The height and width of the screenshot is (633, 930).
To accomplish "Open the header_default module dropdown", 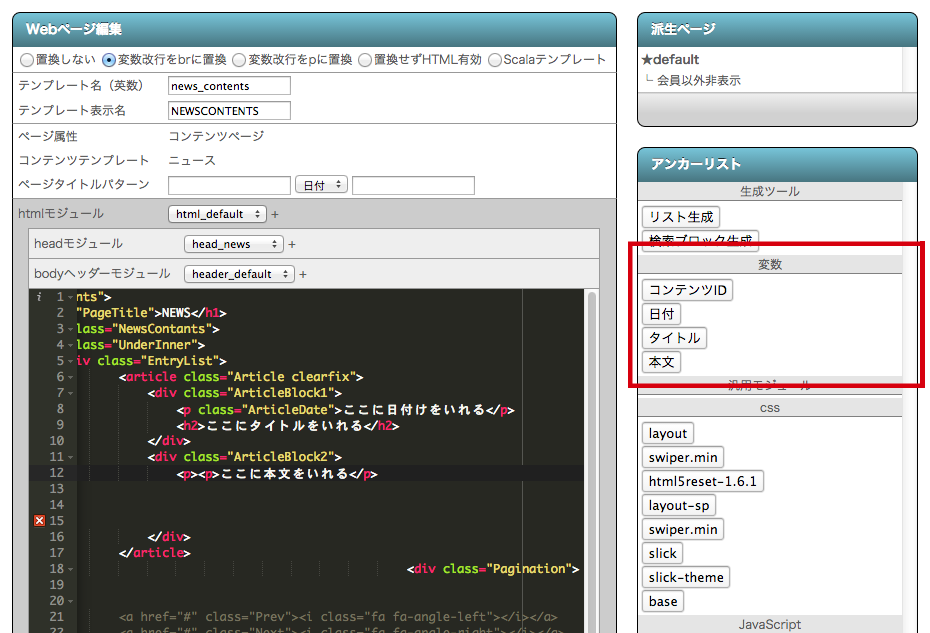I will 239,274.
